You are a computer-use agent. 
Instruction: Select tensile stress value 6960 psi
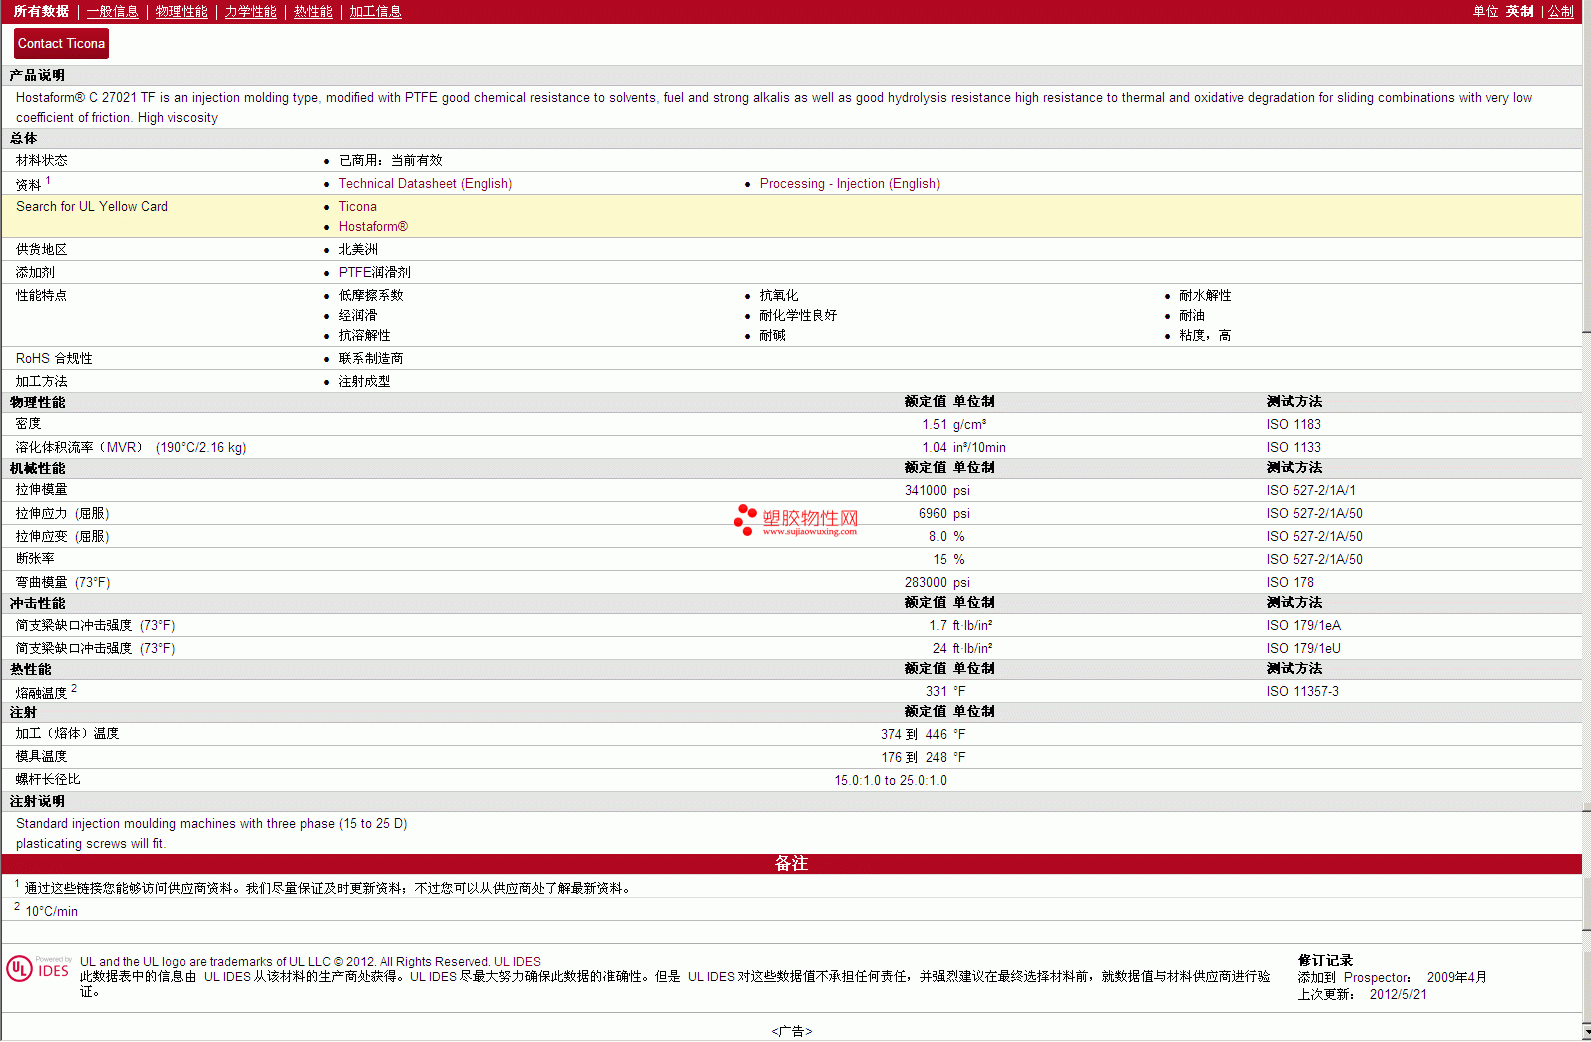point(944,514)
